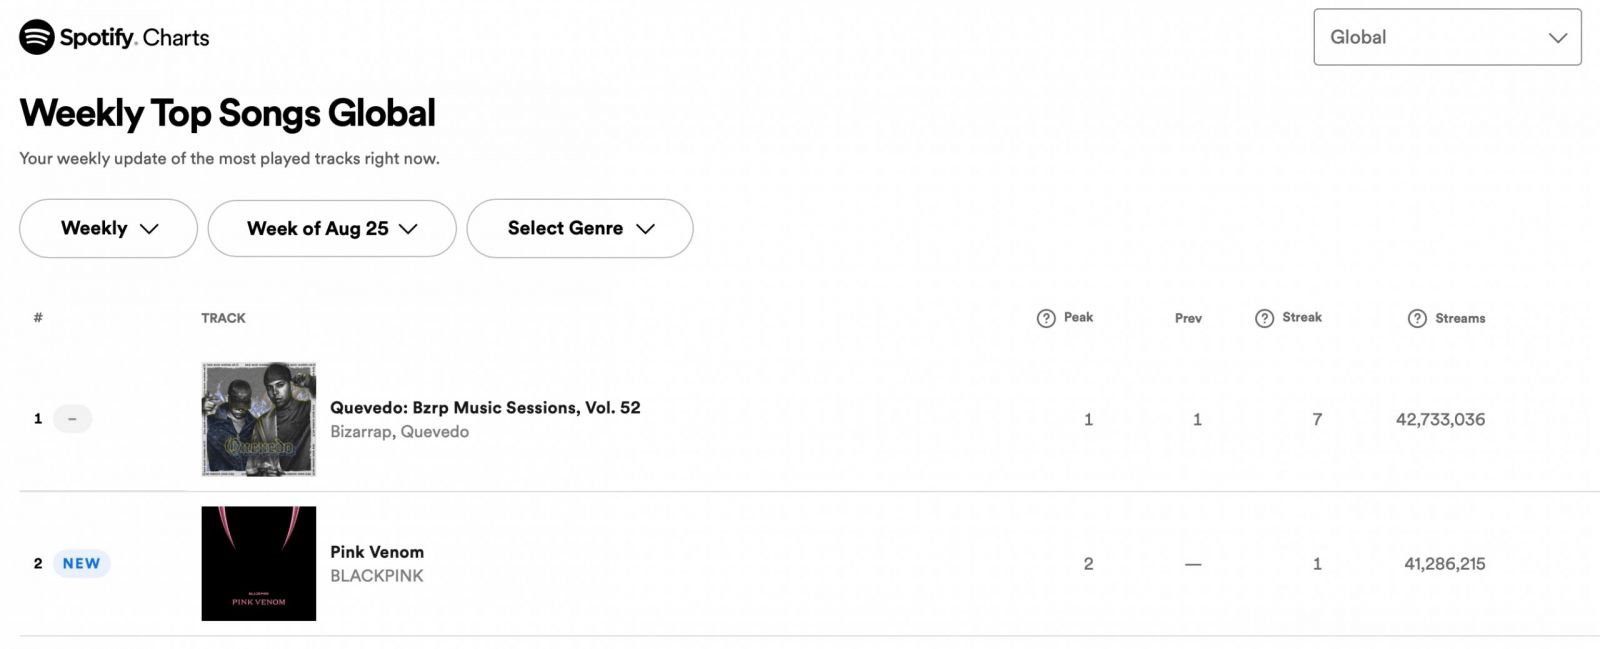The width and height of the screenshot is (1600, 649).
Task: Open the Select Genre dropdown
Action: (x=580, y=228)
